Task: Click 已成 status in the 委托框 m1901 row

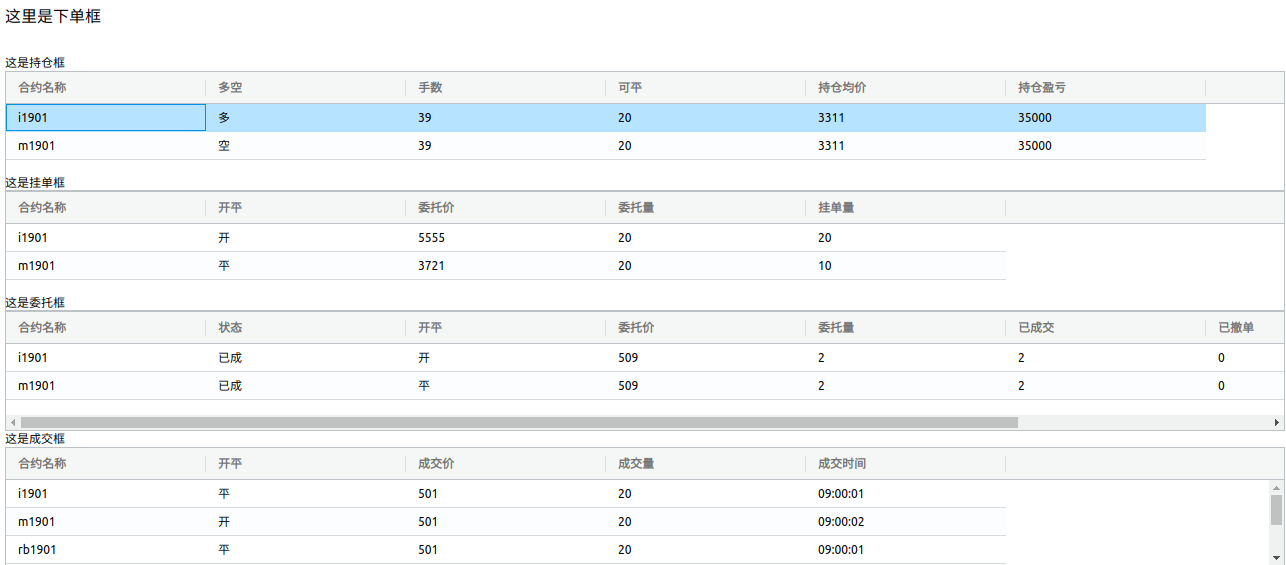Action: click(306, 386)
